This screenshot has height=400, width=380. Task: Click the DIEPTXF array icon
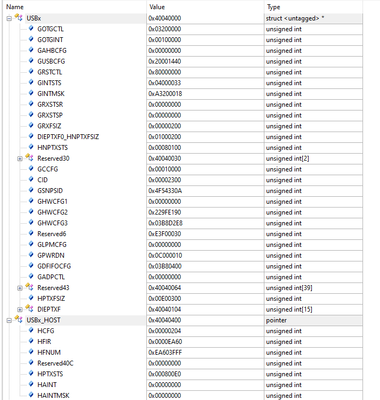[x=29, y=309]
